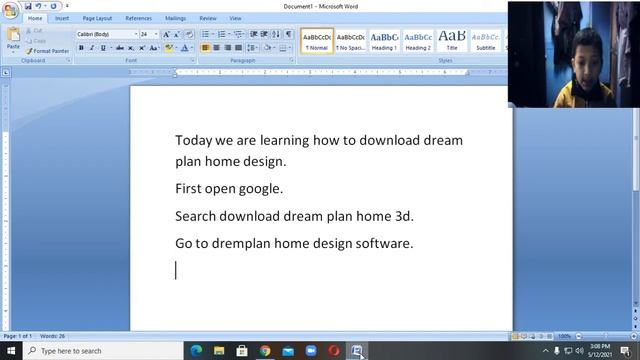The width and height of the screenshot is (640, 360).
Task: Switch to the Page Layout tab
Action: [x=97, y=18]
